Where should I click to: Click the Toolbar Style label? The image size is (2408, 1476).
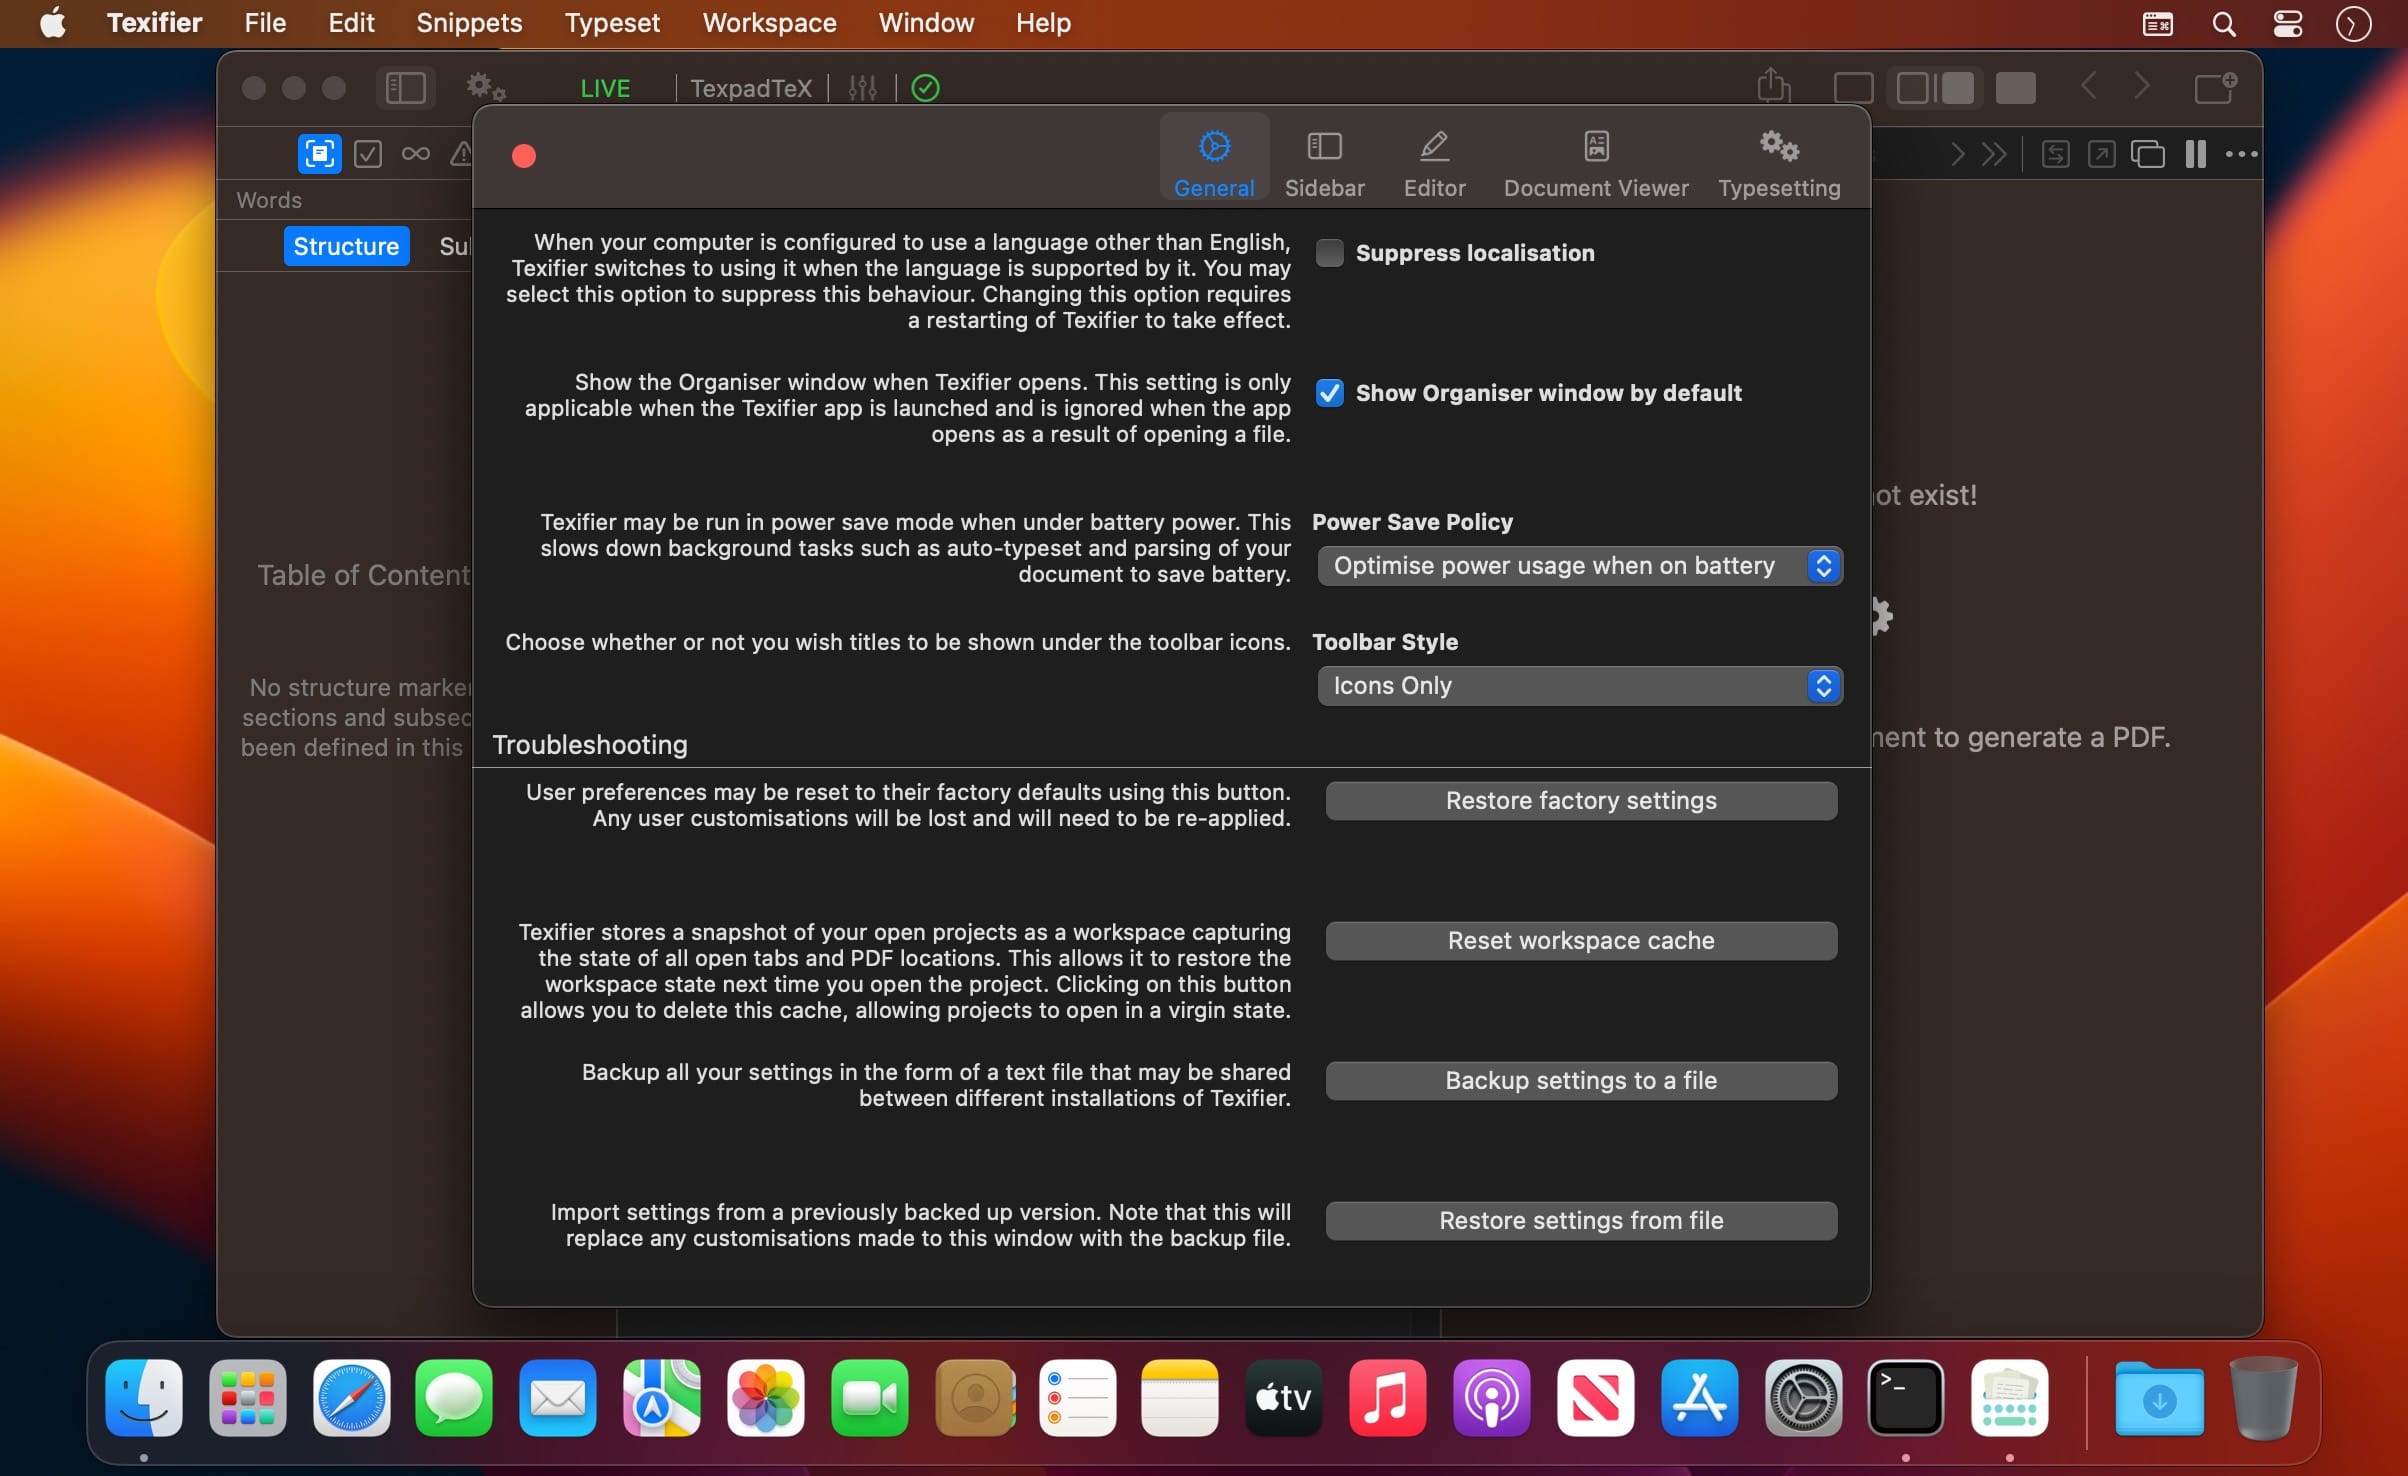(x=1385, y=642)
